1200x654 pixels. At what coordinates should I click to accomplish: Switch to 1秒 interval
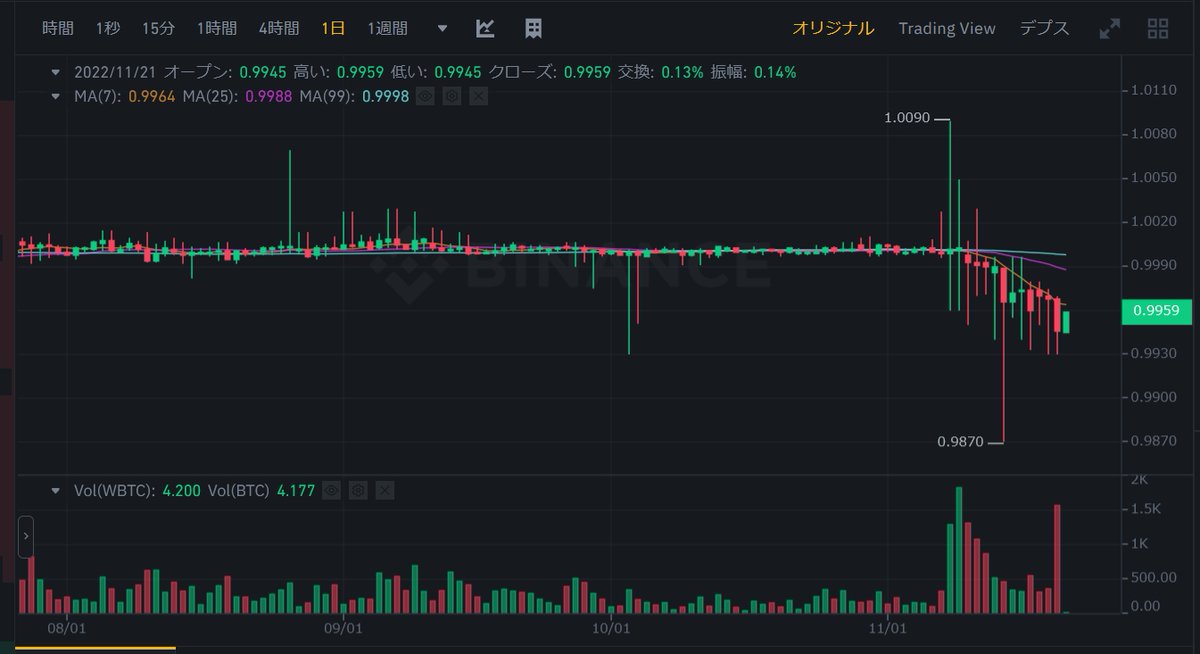click(108, 28)
